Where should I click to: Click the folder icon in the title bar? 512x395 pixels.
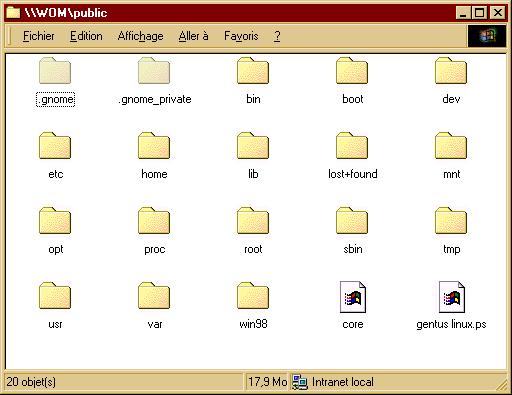[x=13, y=13]
